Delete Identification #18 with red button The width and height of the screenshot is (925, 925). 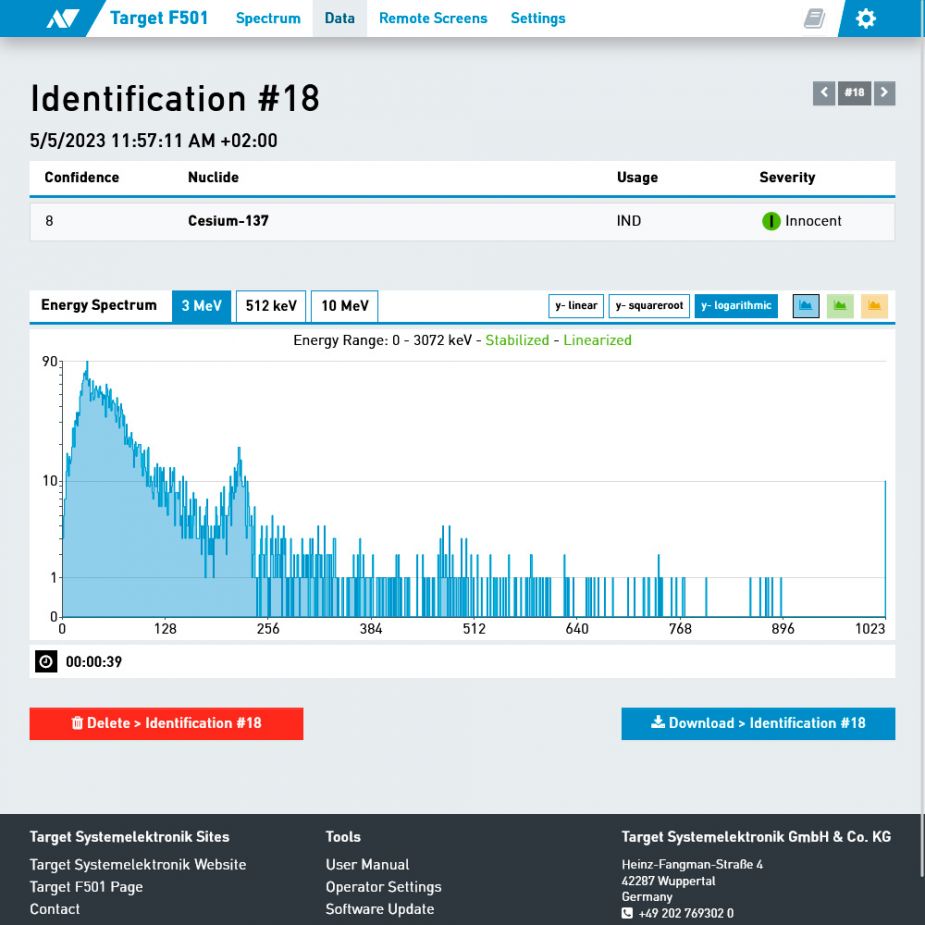pyautogui.click(x=166, y=723)
